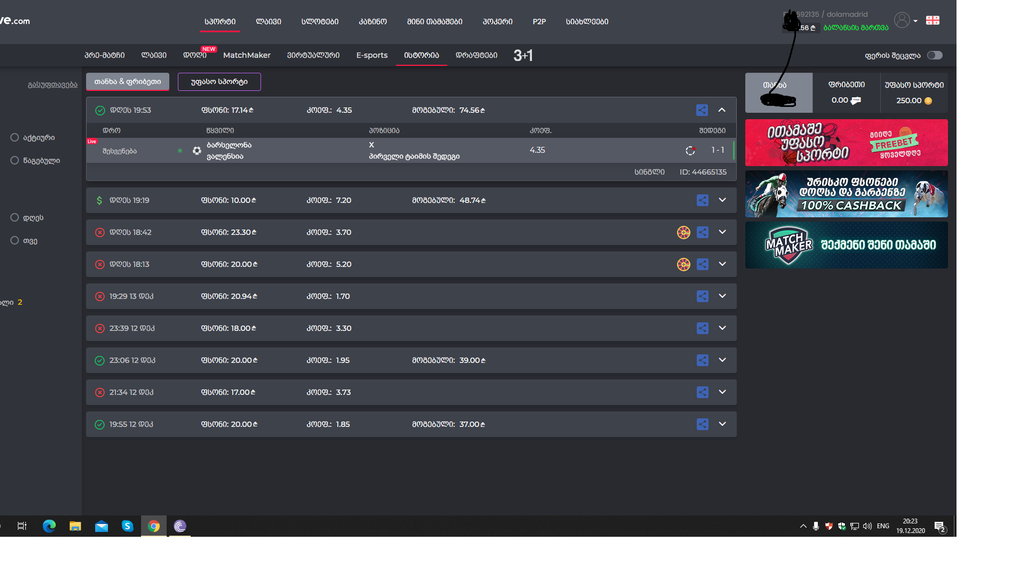The width and height of the screenshot is (1024, 576).
Task: Open the სიახლეები news menu
Action: tap(586, 22)
